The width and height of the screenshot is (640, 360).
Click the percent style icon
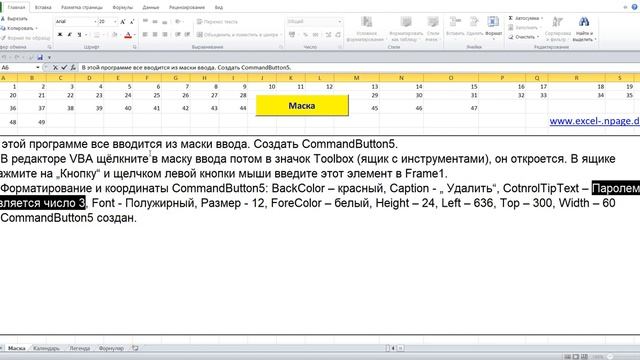point(305,35)
